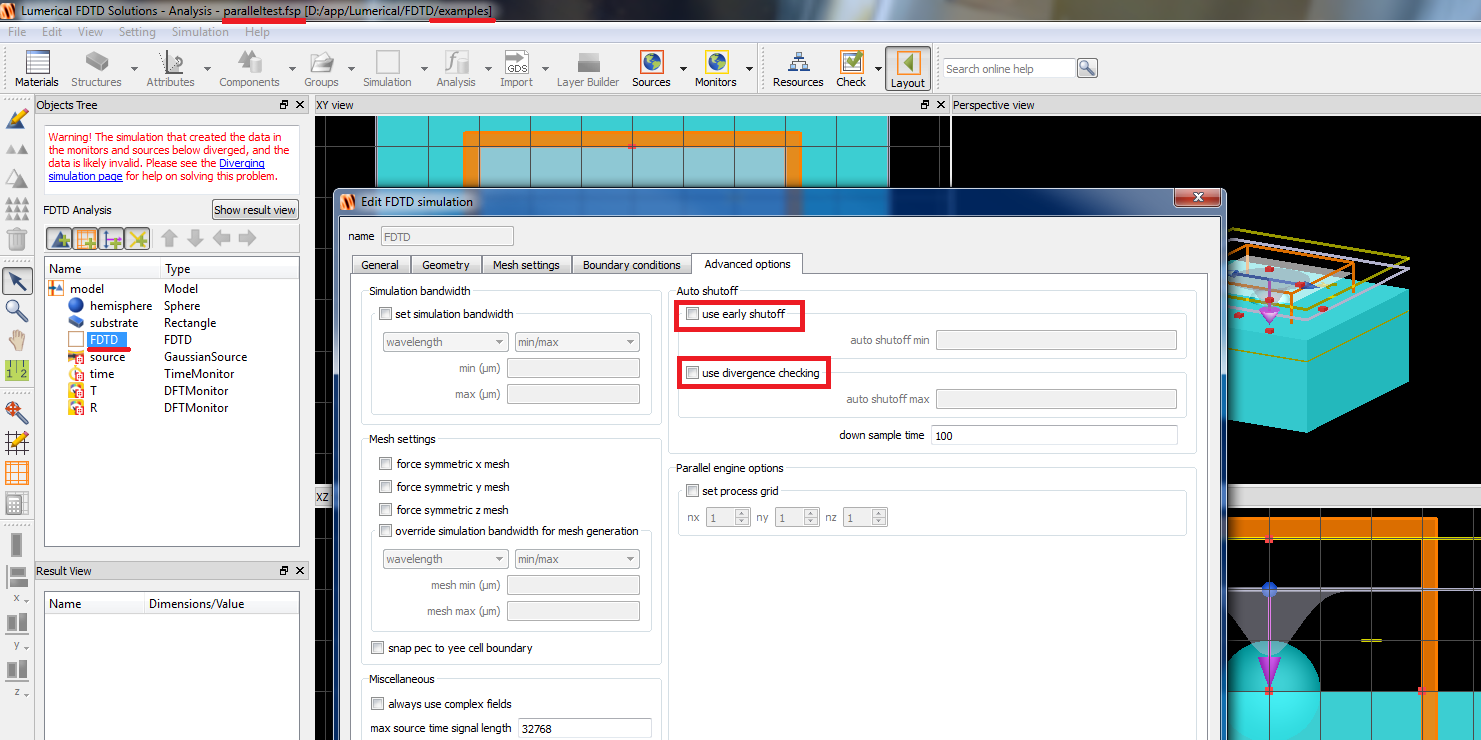Select the source GaussianSource row

click(172, 357)
